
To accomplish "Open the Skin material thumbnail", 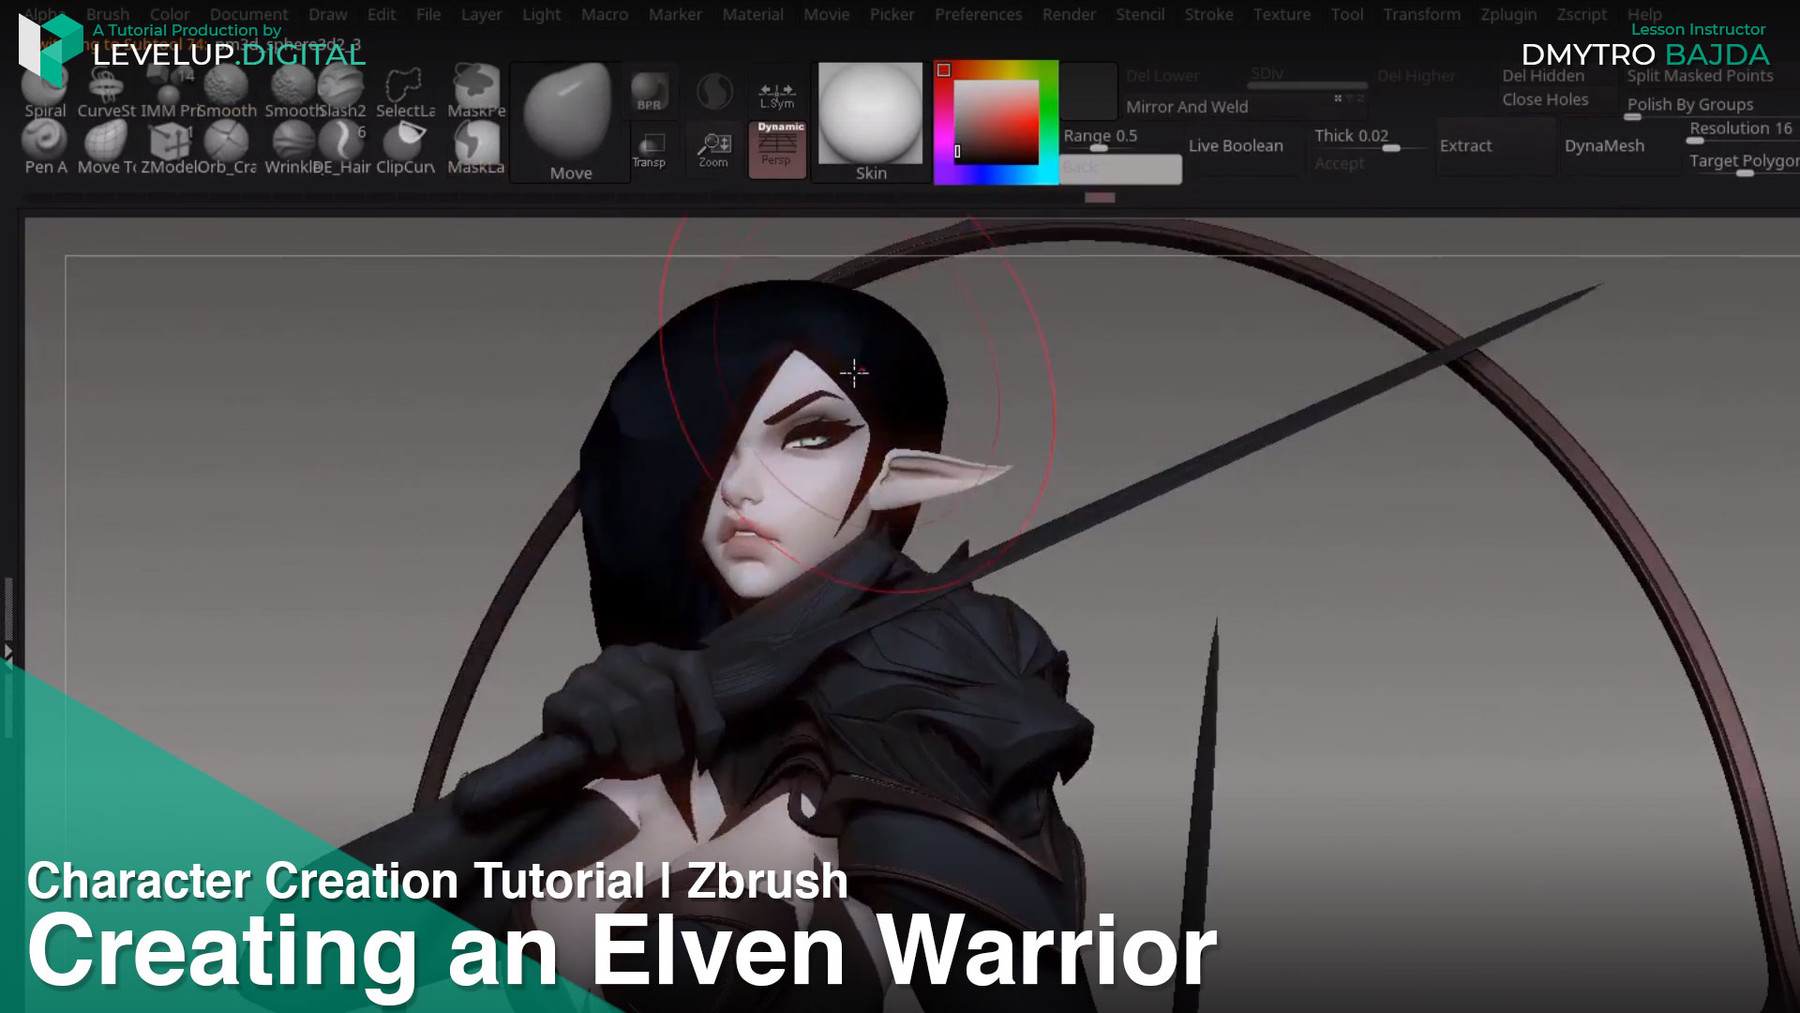I will point(870,122).
